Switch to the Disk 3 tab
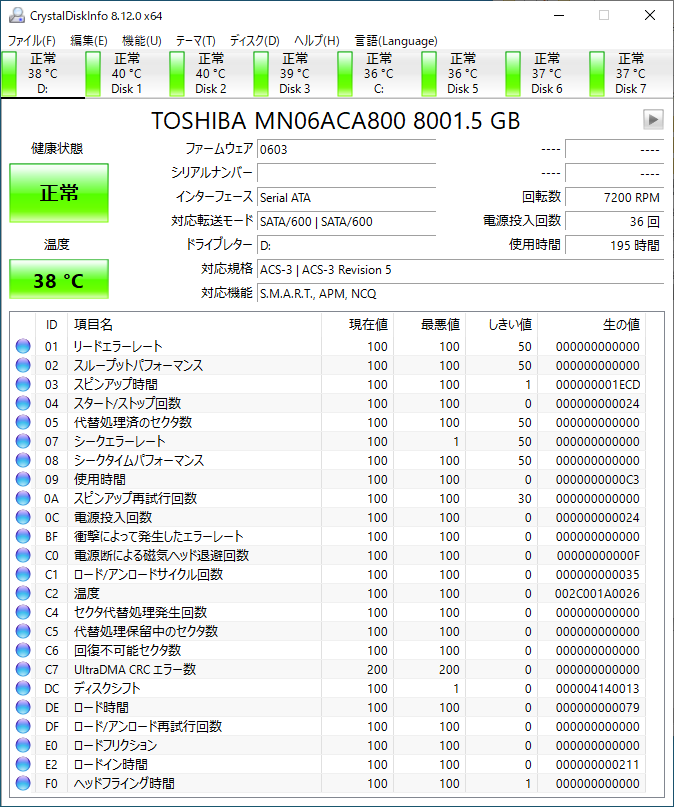 [x=294, y=74]
